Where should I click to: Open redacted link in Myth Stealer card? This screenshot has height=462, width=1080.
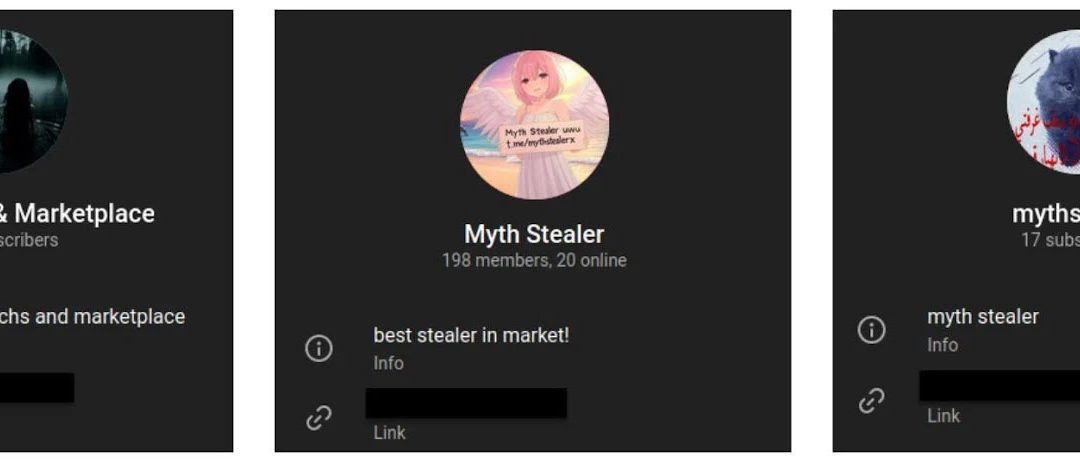tap(466, 403)
